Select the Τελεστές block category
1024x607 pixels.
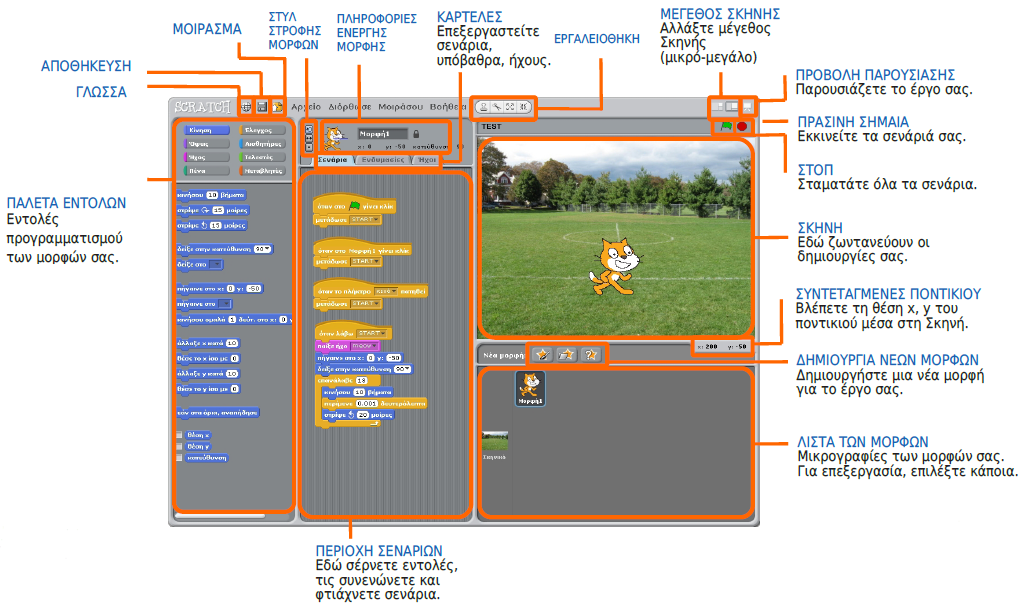point(263,157)
